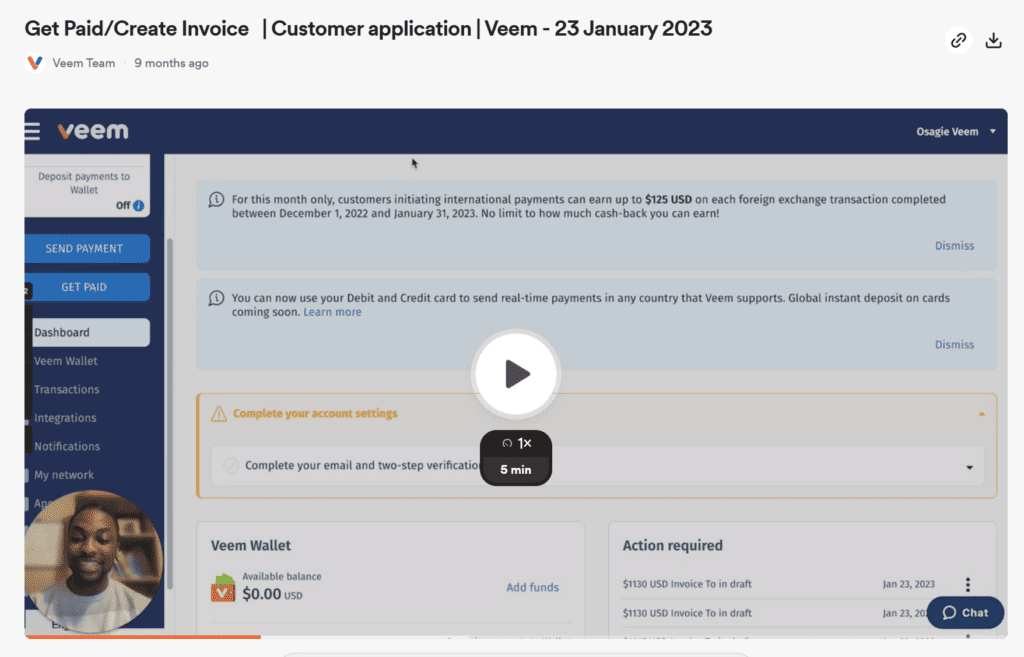Change the 1x playback speed
1024x657 pixels.
click(516, 443)
